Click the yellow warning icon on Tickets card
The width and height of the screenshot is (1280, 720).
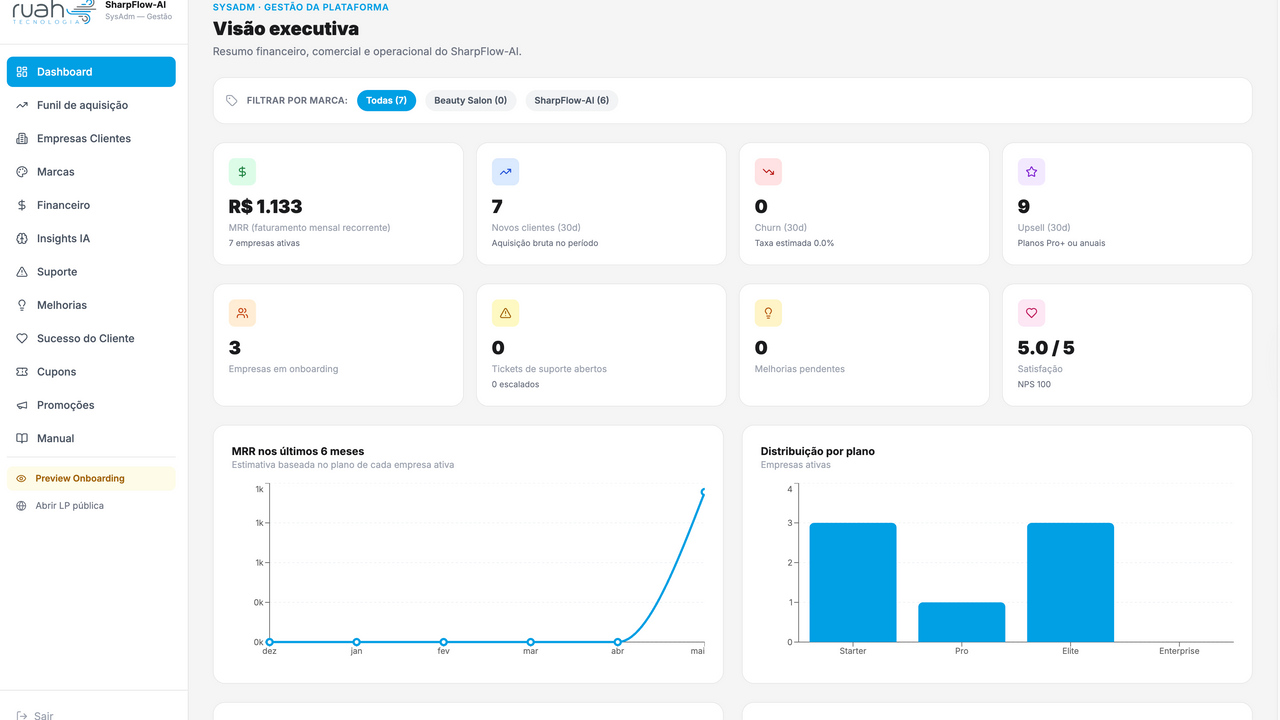coord(505,313)
